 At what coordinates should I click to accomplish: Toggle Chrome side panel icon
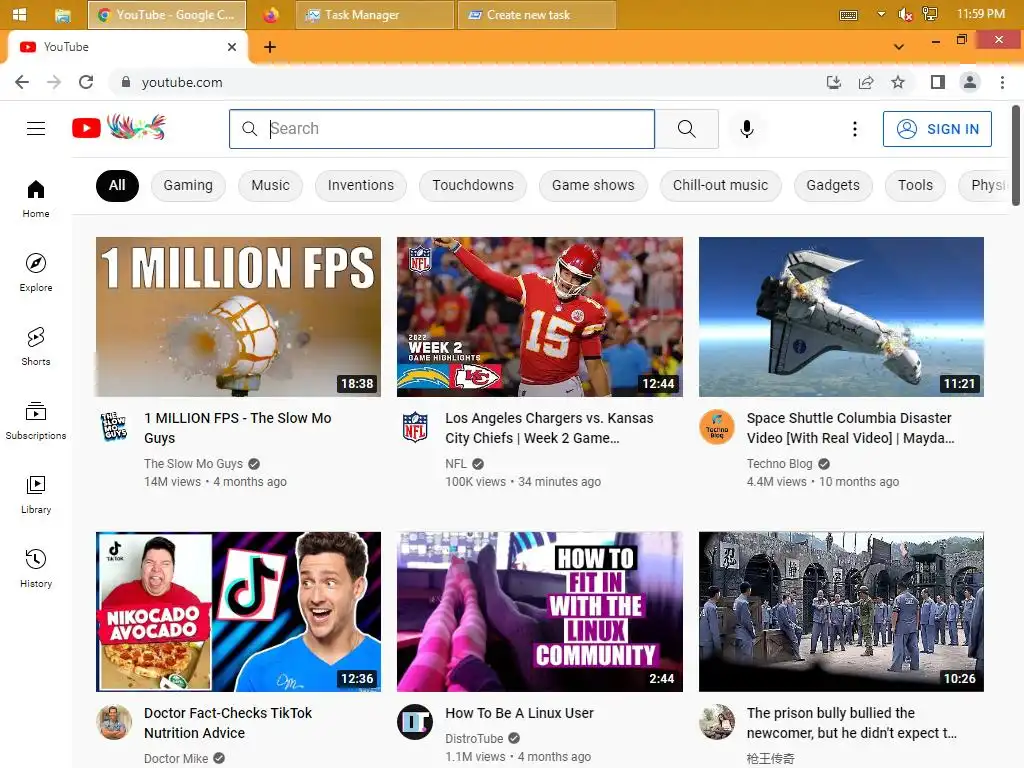[x=938, y=82]
